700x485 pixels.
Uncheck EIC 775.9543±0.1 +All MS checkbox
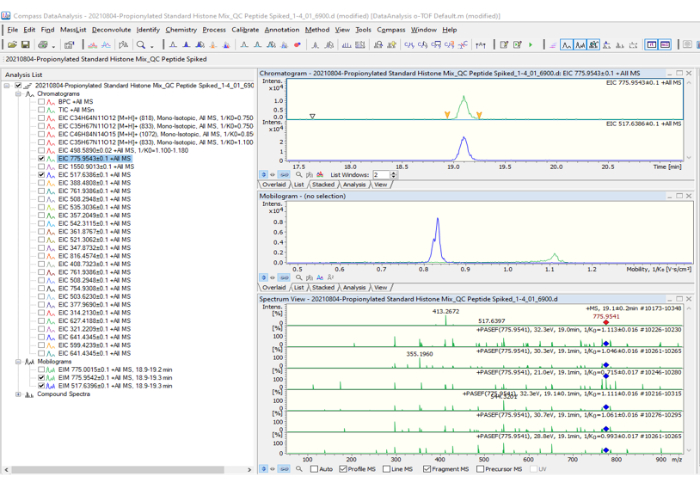(x=42, y=159)
